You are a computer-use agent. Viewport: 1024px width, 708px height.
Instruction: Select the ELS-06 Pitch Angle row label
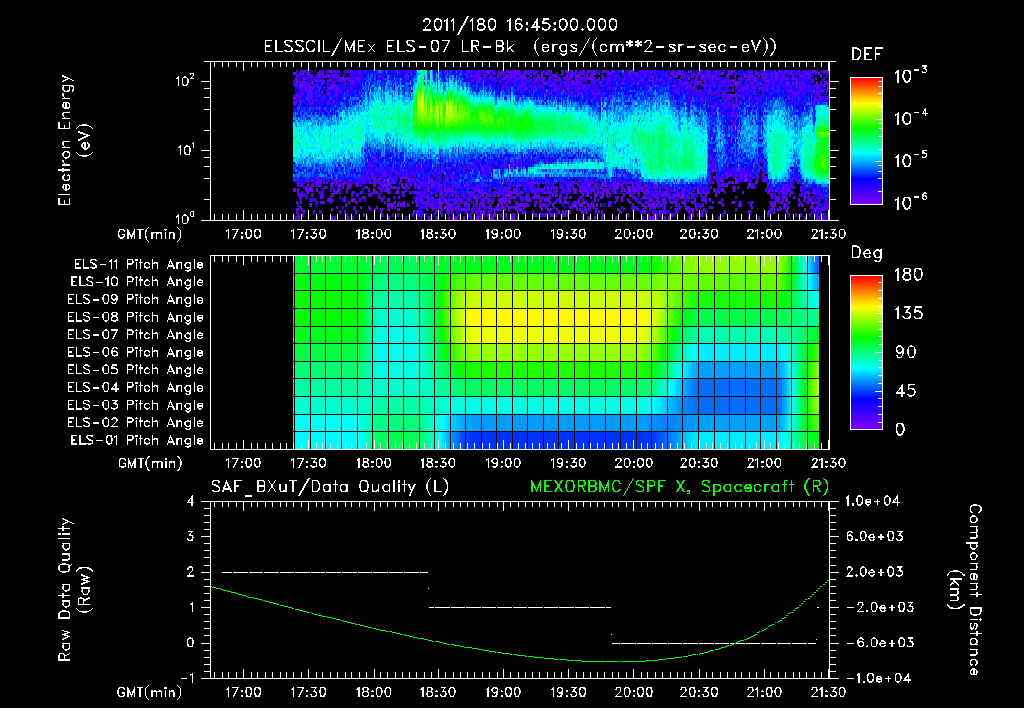coord(136,352)
